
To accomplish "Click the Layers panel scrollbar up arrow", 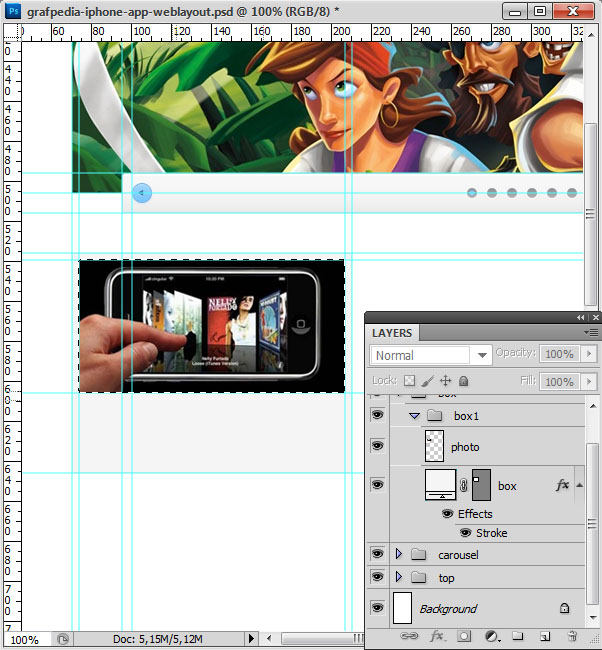I will click(593, 405).
